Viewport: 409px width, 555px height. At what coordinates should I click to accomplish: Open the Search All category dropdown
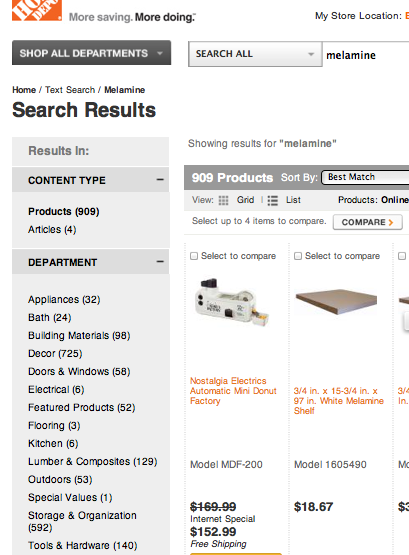coord(255,54)
